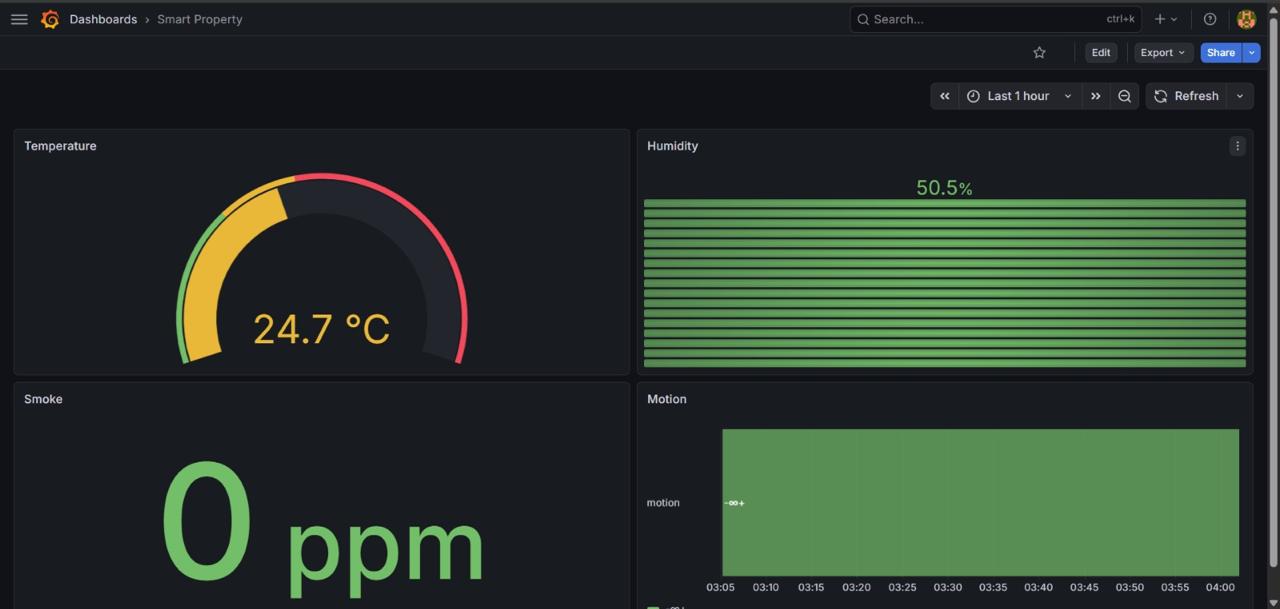Shift time range backward

pos(945,96)
